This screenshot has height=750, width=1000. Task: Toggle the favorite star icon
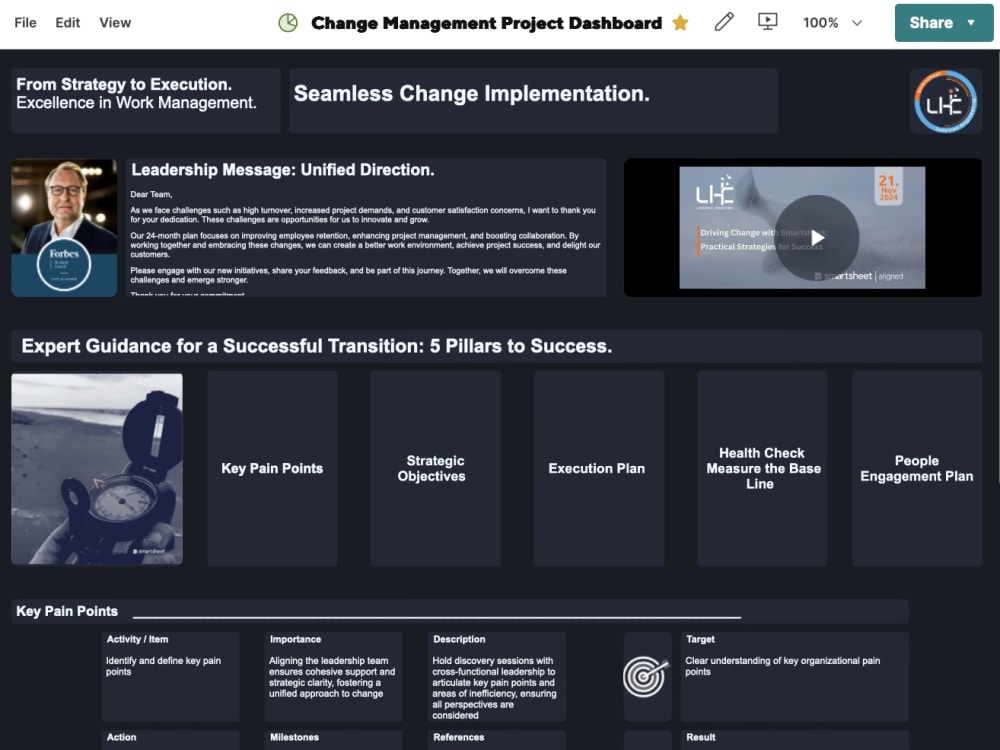pyautogui.click(x=680, y=23)
